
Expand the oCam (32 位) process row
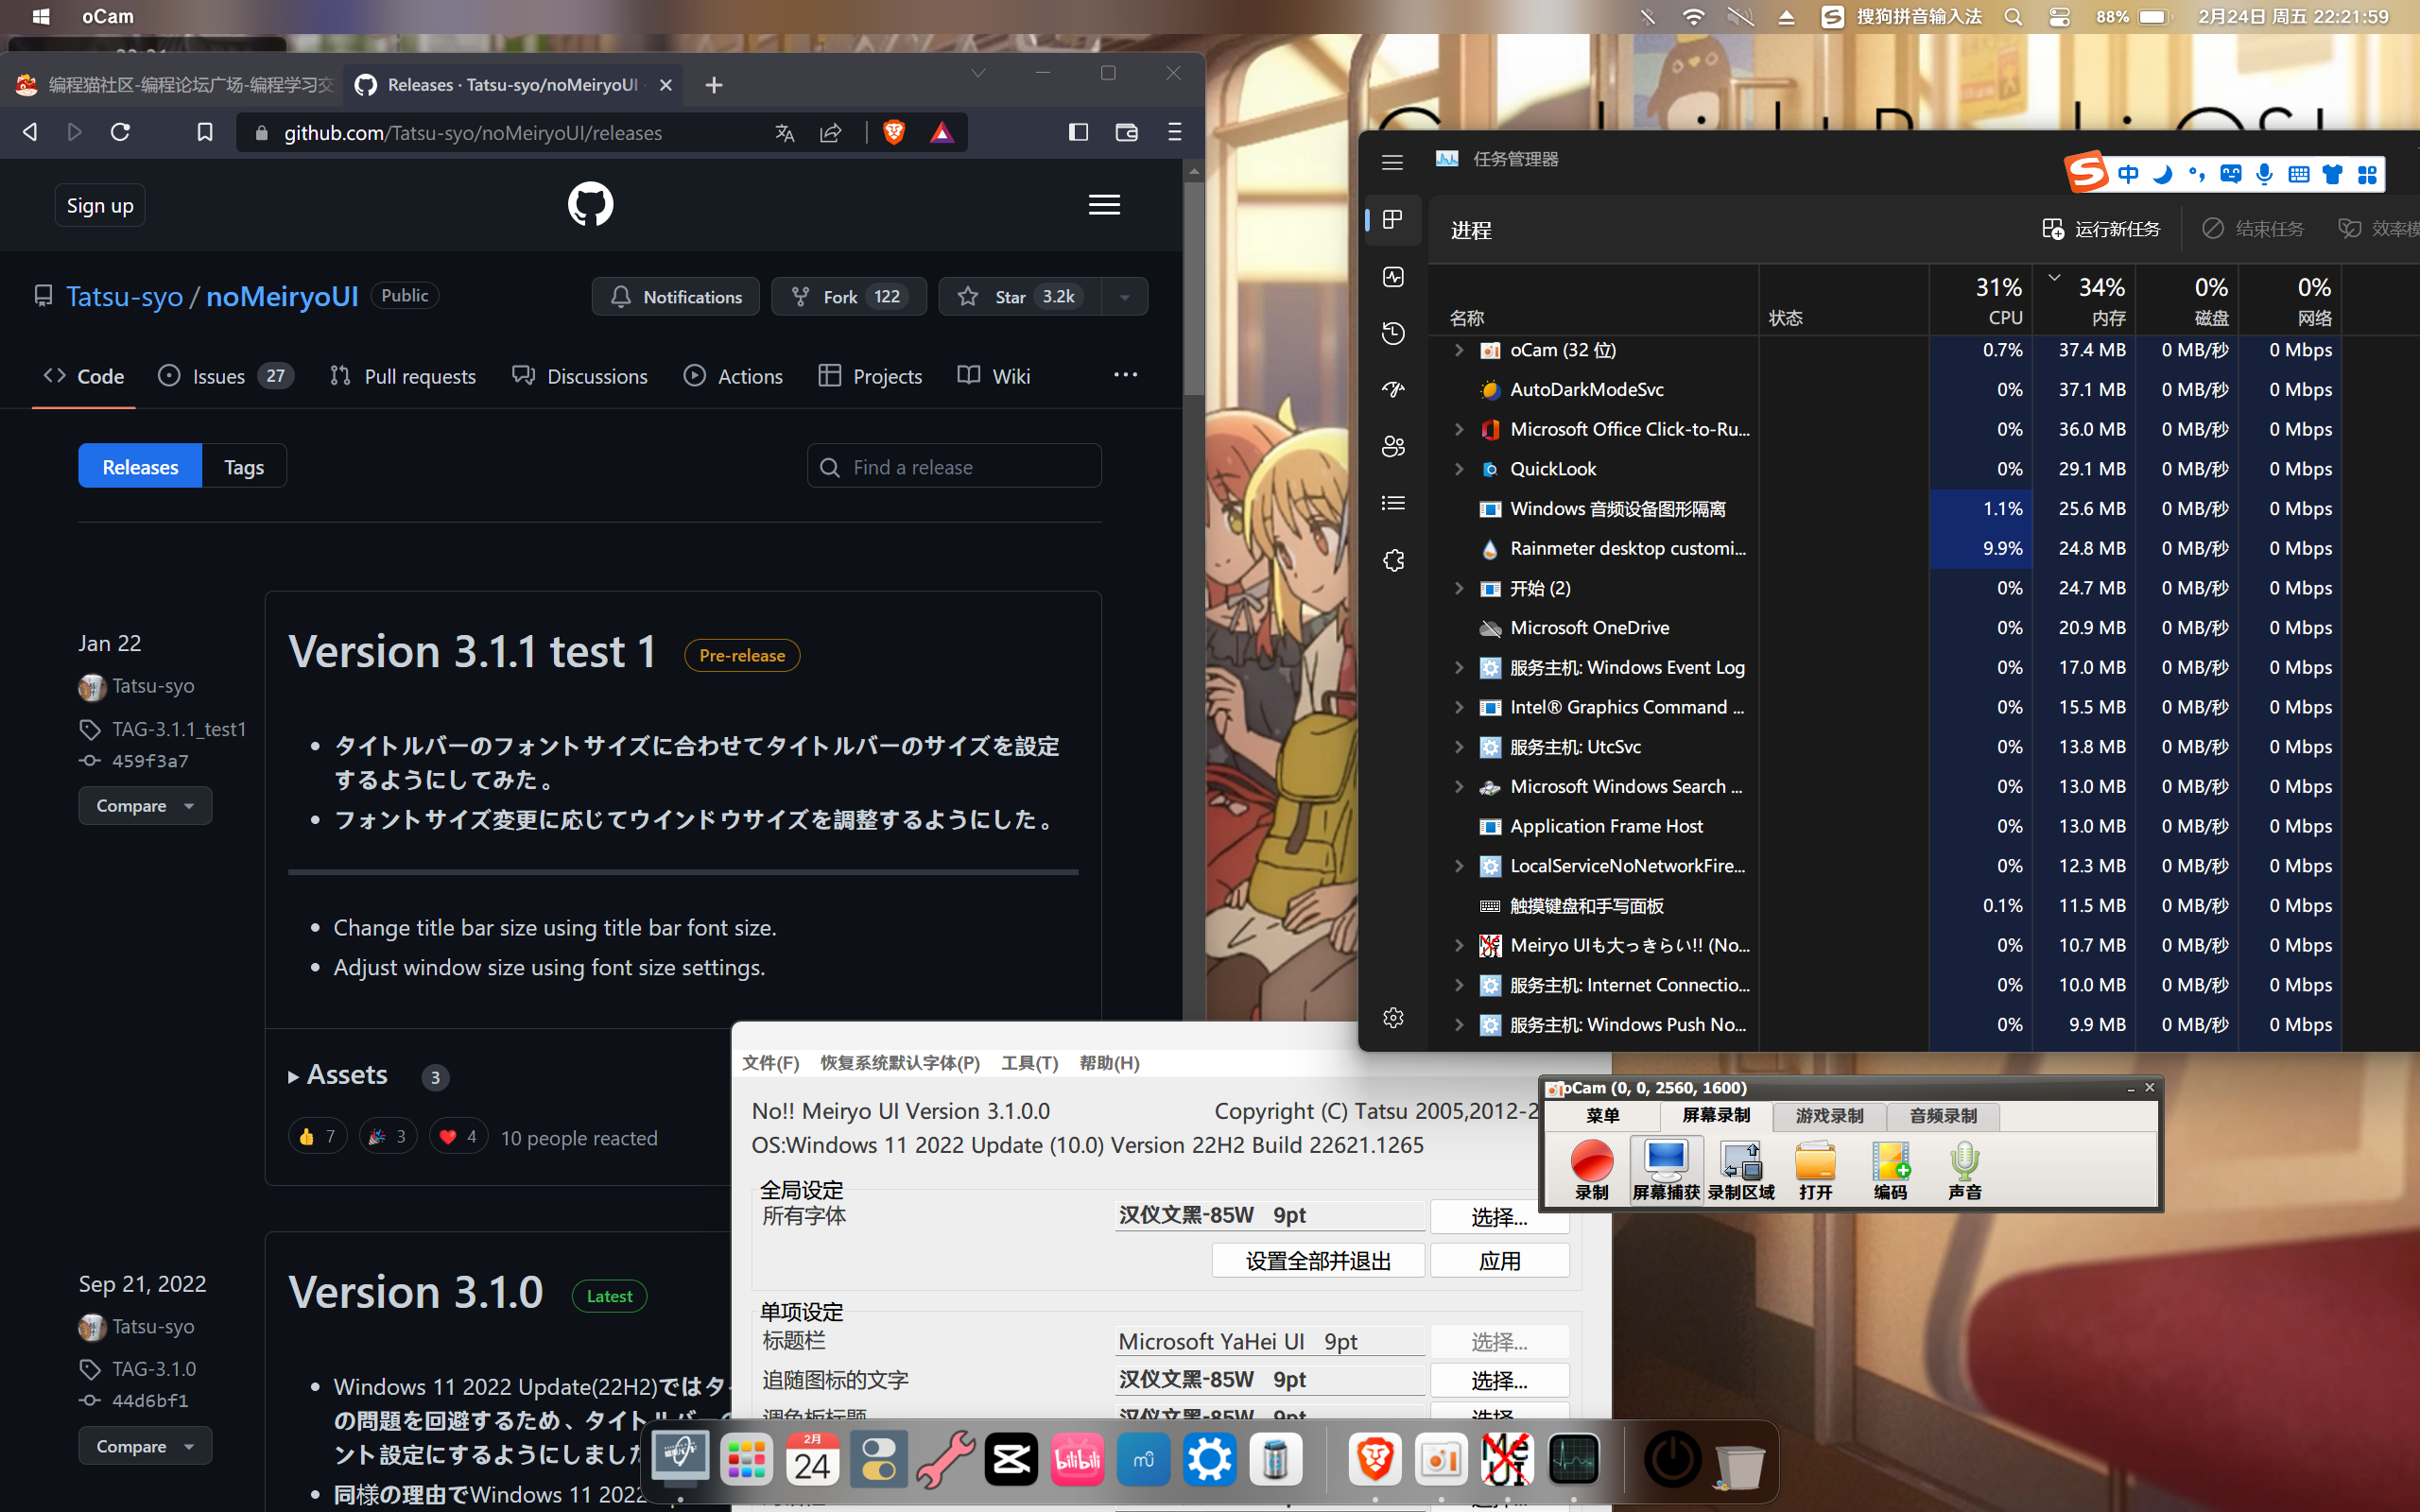click(x=1459, y=350)
